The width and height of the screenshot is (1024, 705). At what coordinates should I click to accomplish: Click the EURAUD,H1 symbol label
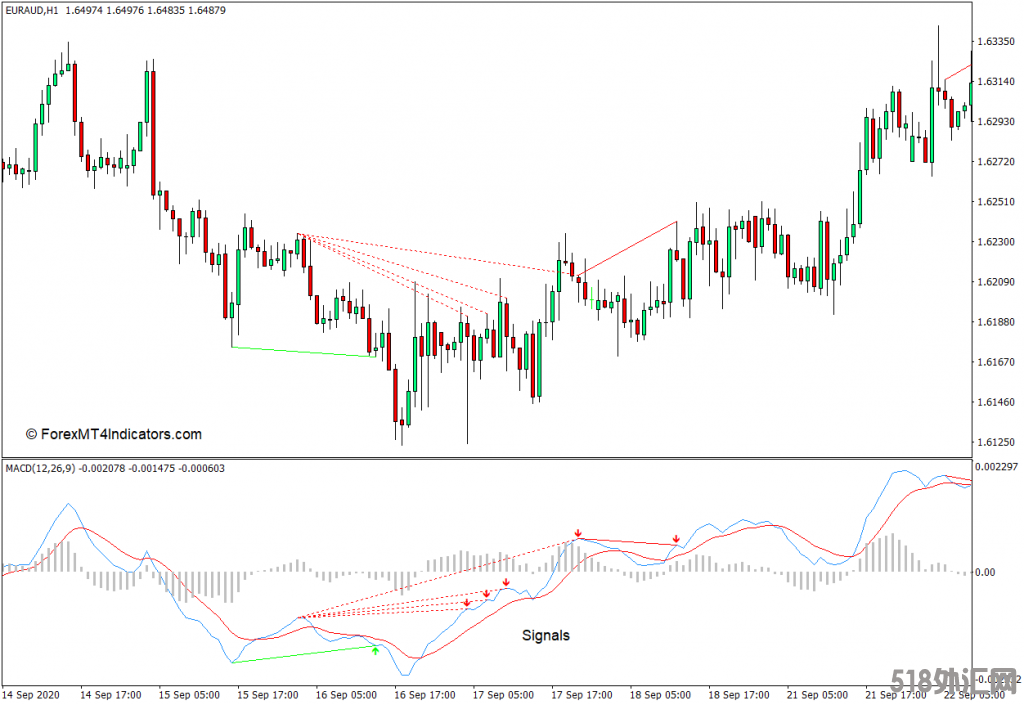click(x=32, y=10)
